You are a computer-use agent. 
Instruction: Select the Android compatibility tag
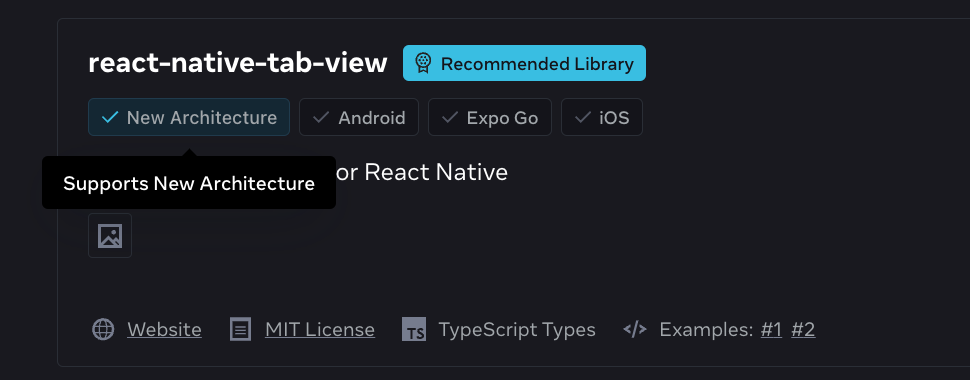359,117
